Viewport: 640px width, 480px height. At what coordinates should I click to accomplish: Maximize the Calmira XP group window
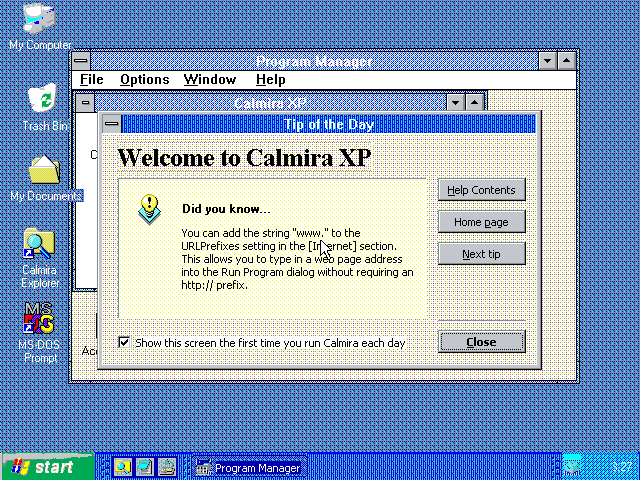(474, 102)
